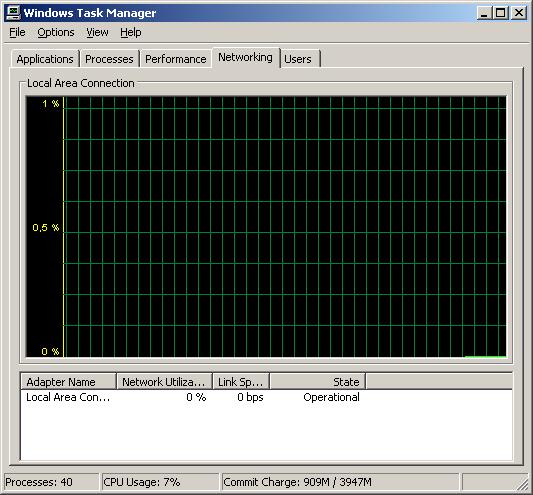Close the Task Manager window
Image resolution: width=533 pixels, height=495 pixels.
click(x=519, y=13)
